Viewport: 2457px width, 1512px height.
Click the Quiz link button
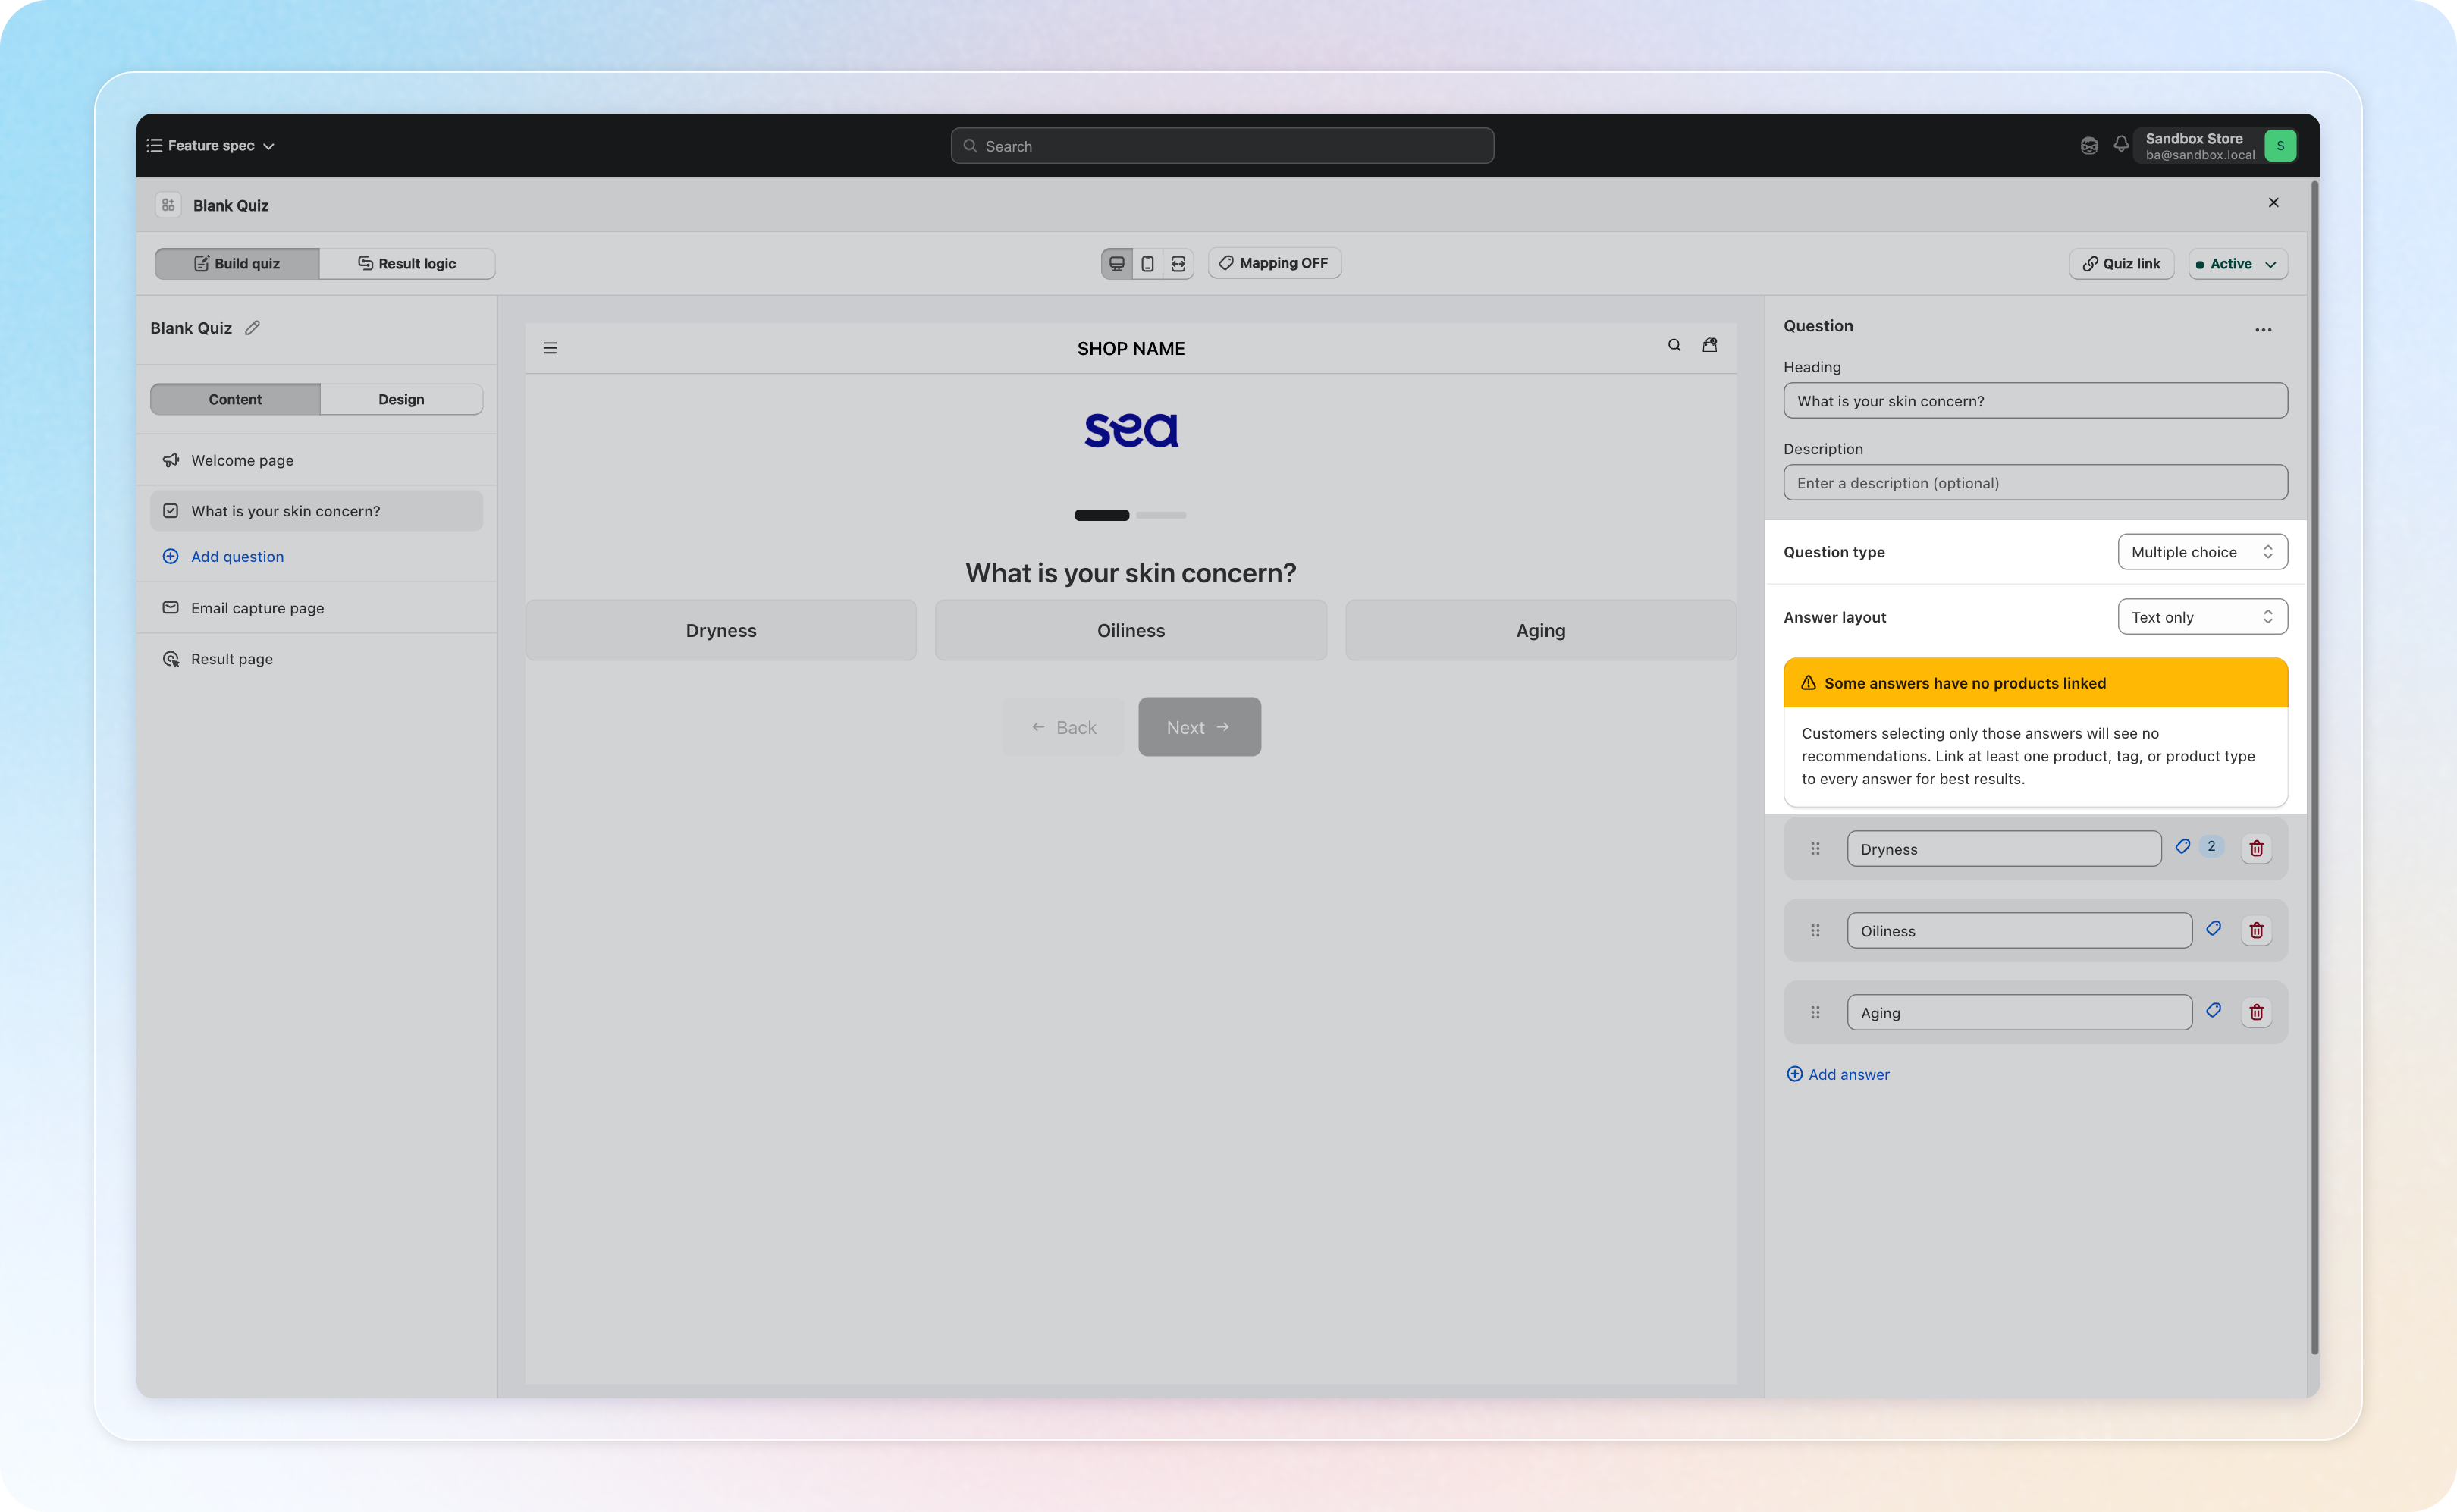click(2121, 264)
